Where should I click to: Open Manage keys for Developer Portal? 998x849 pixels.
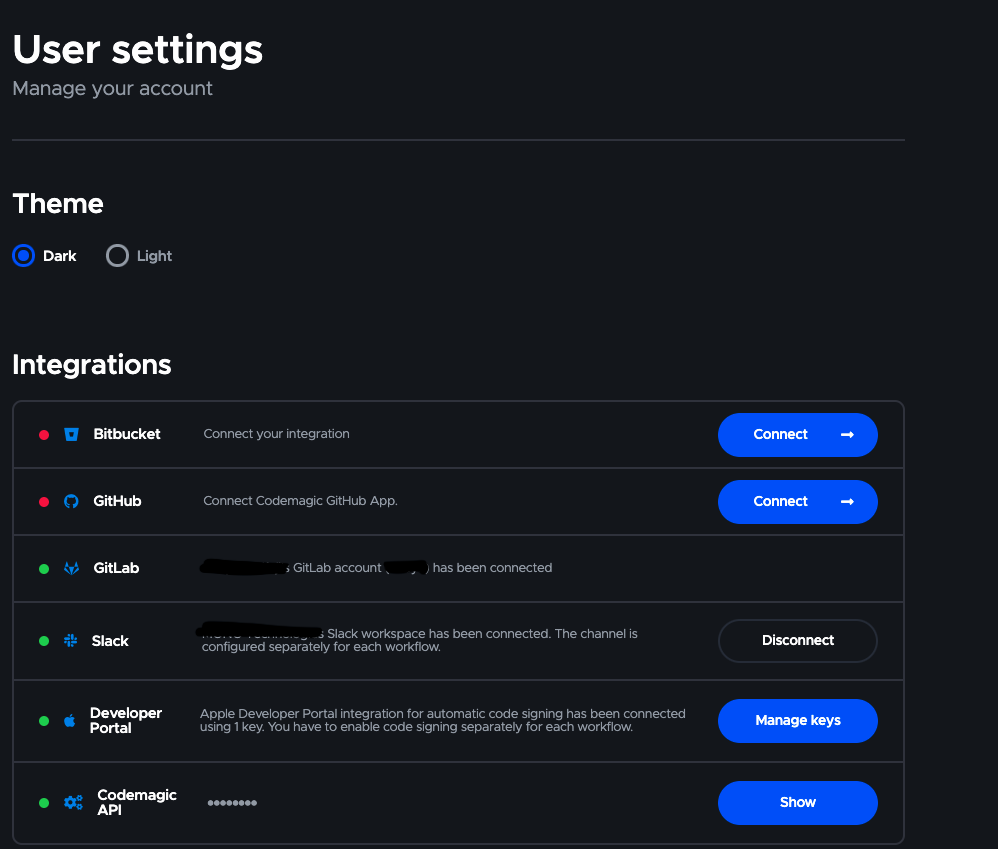click(x=797, y=721)
